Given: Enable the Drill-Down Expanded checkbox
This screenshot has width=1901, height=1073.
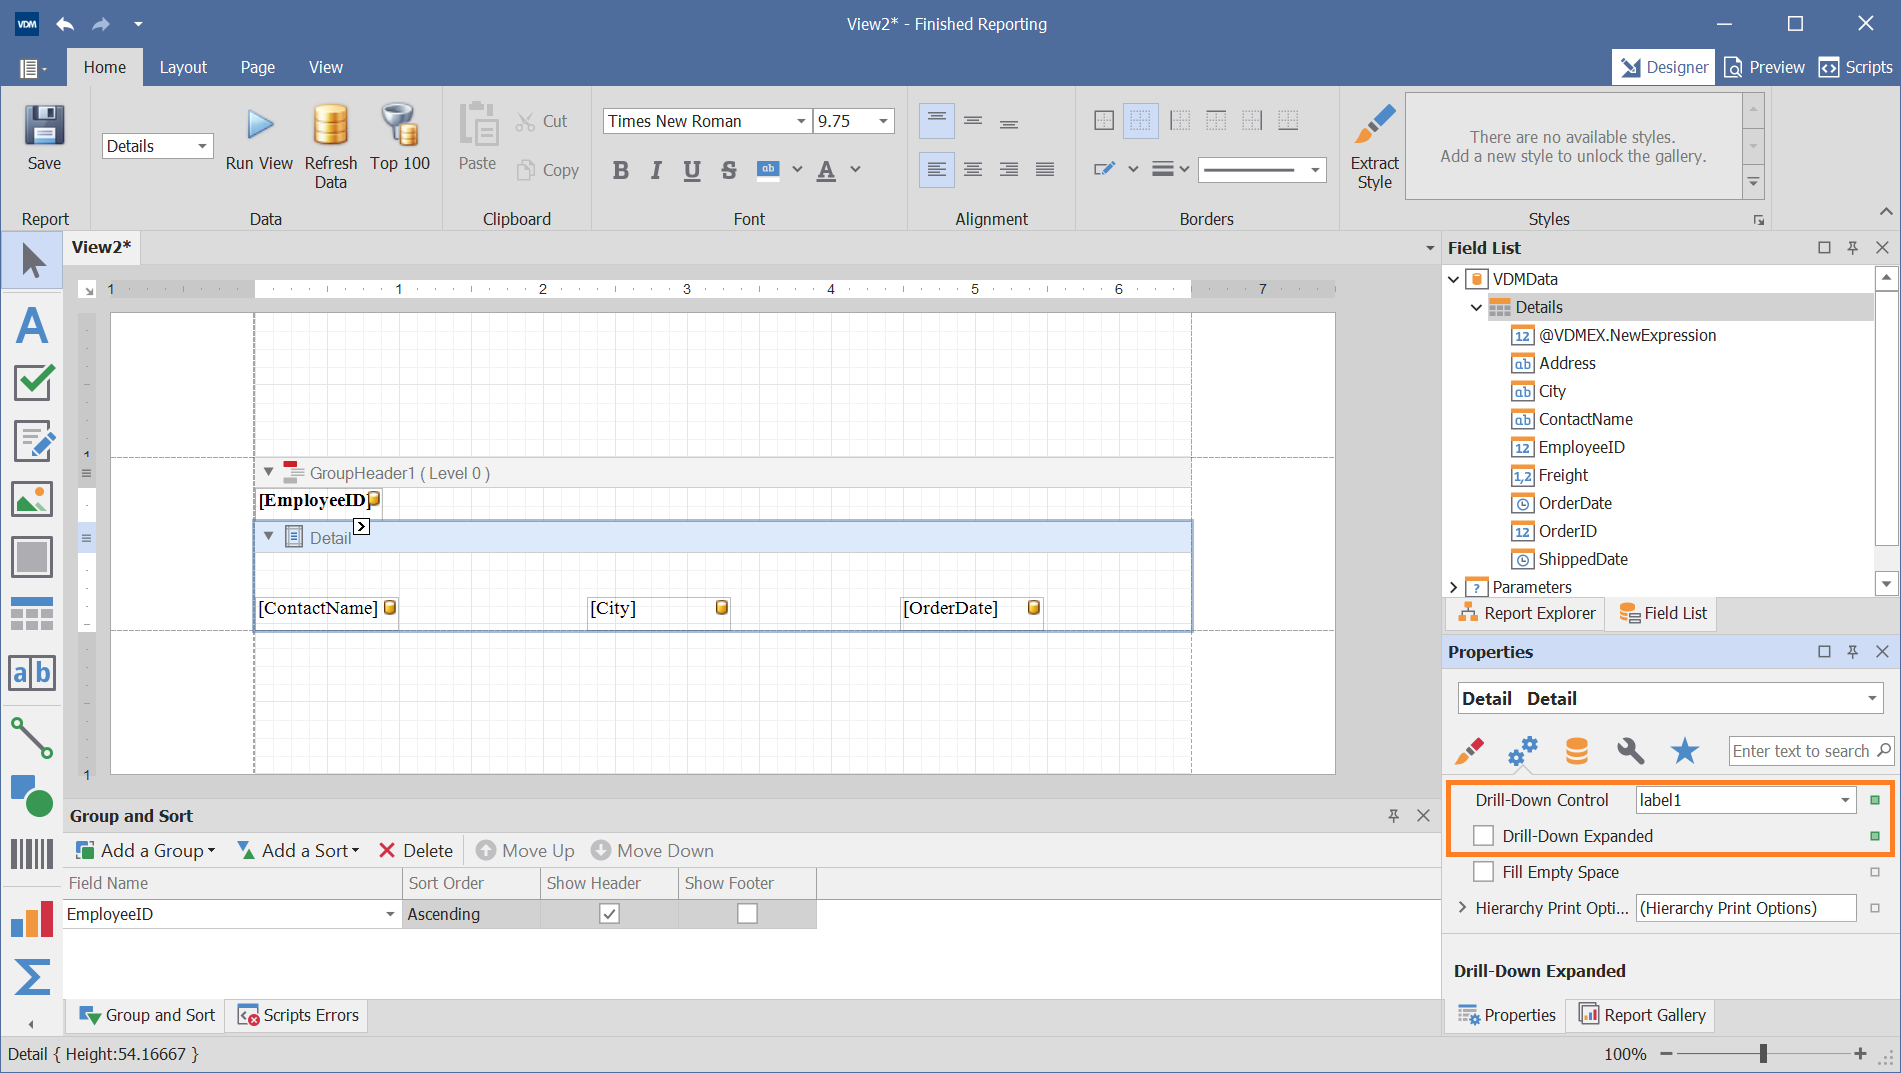Looking at the screenshot, I should coord(1484,836).
